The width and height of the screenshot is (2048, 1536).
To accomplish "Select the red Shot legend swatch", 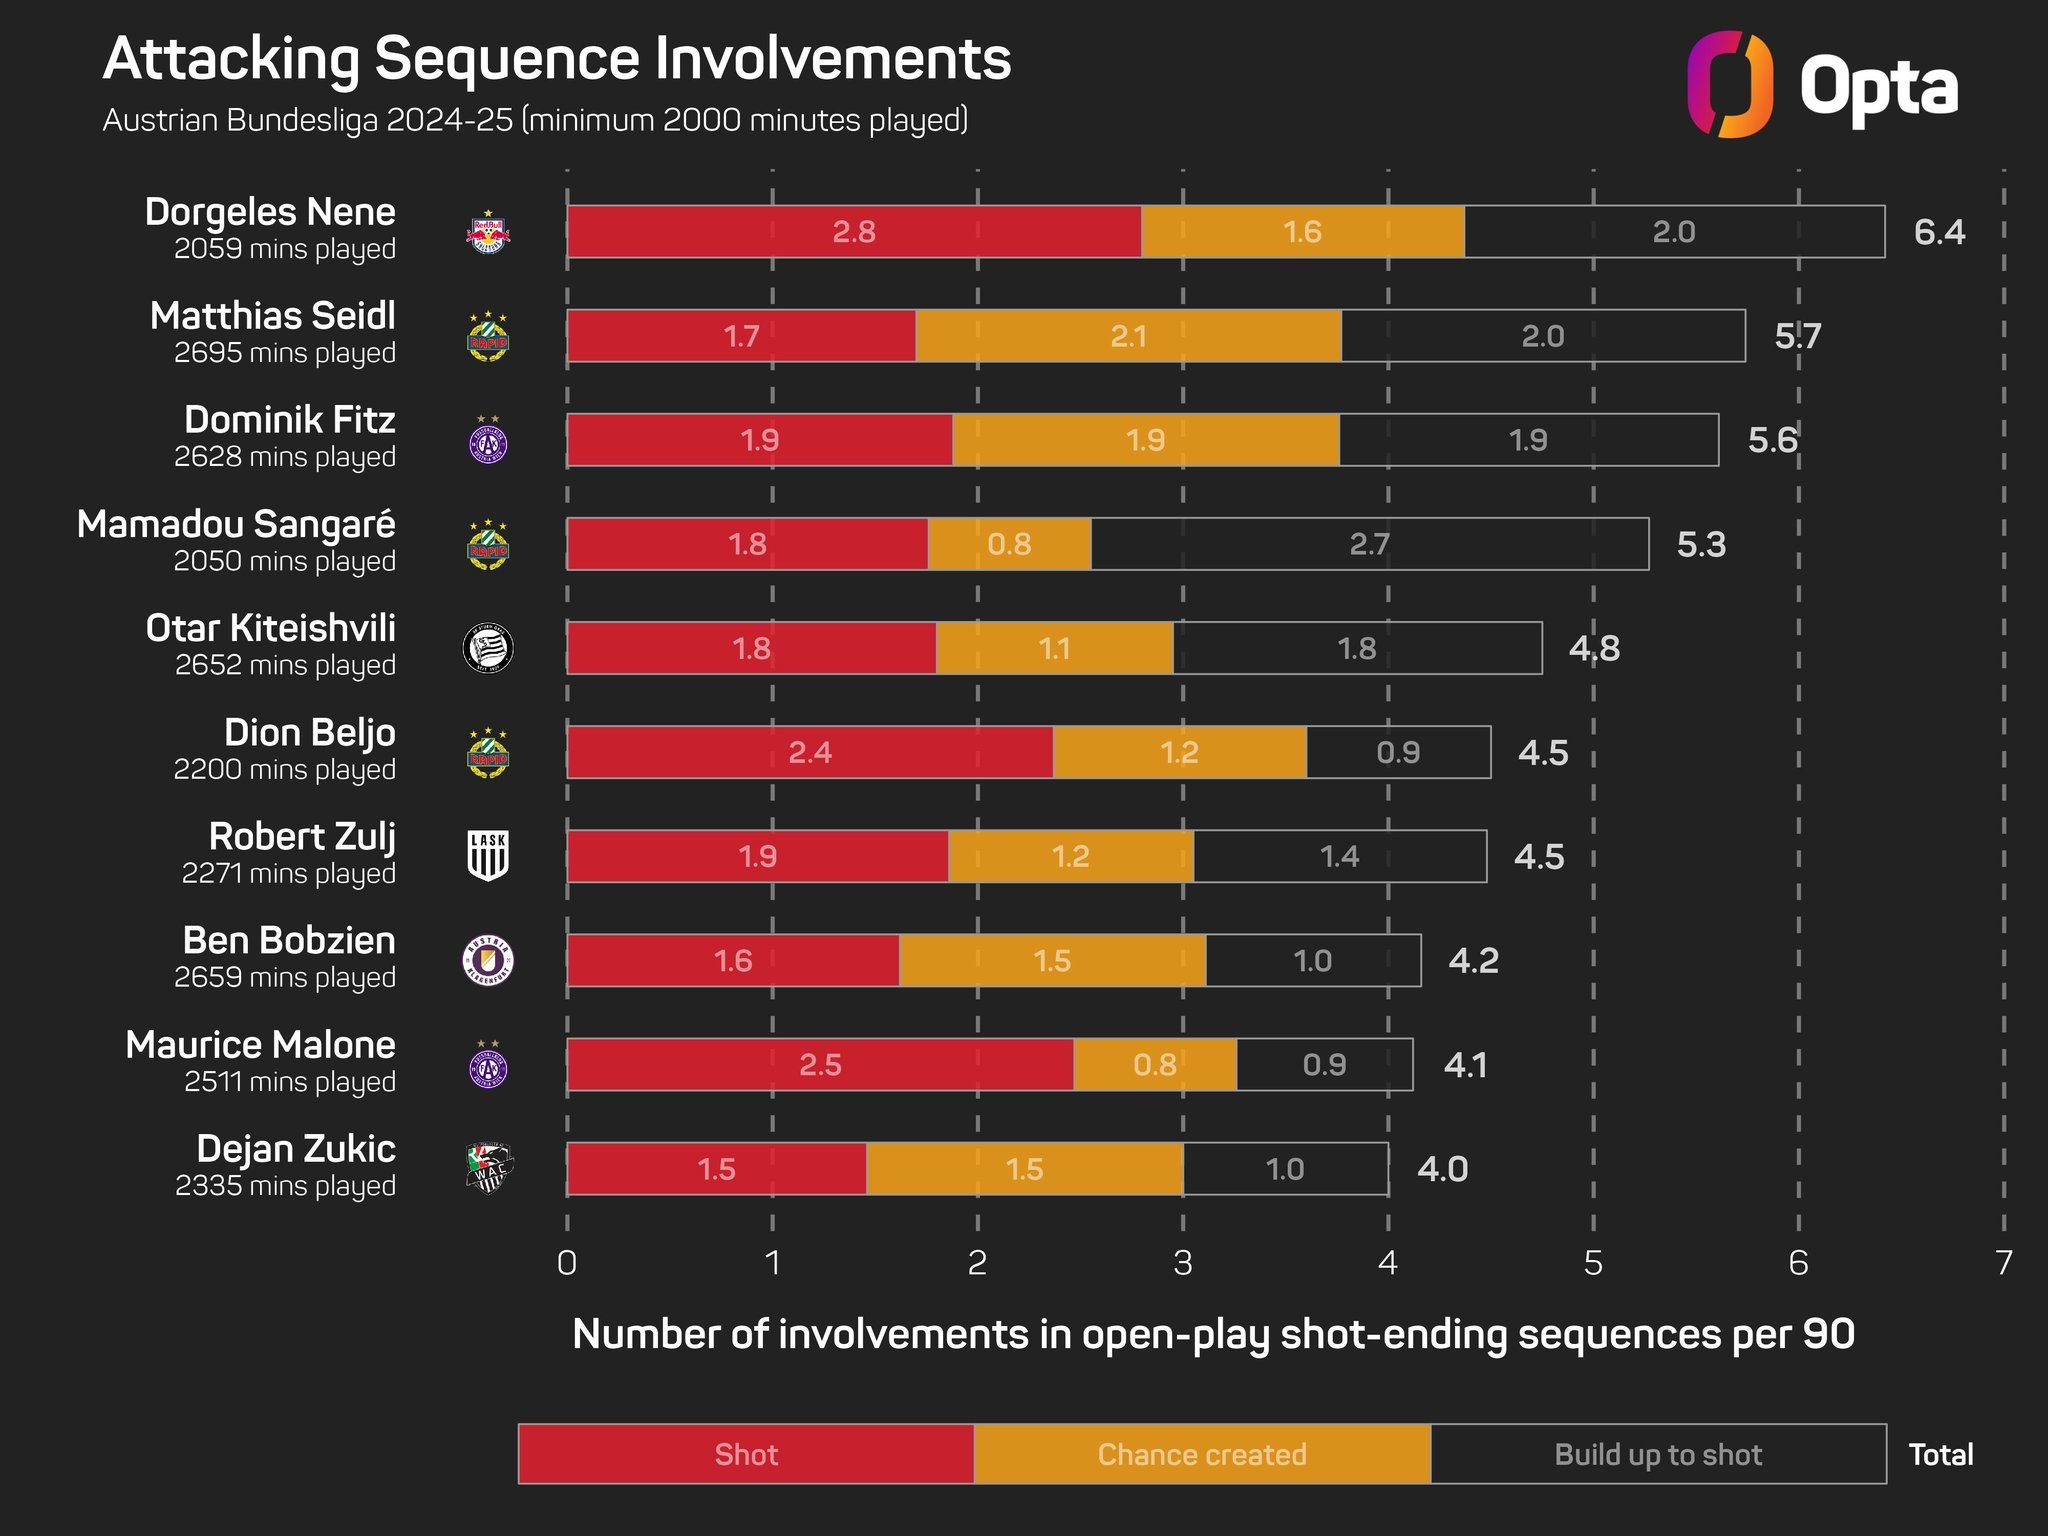I will tap(746, 1454).
